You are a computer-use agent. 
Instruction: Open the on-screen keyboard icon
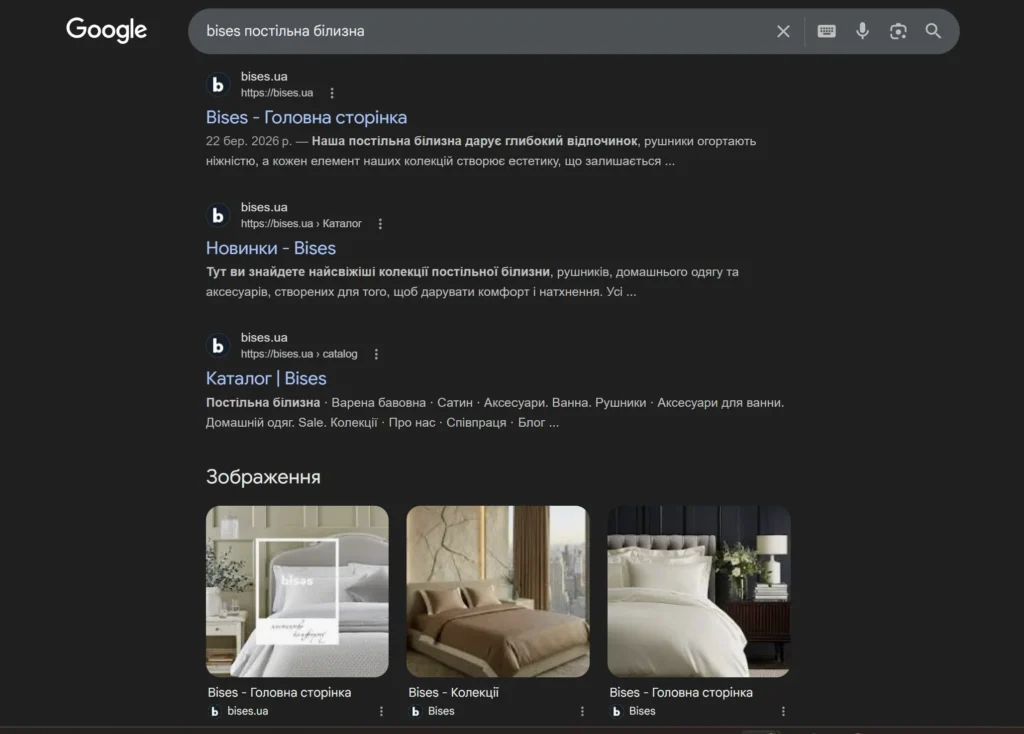826,31
